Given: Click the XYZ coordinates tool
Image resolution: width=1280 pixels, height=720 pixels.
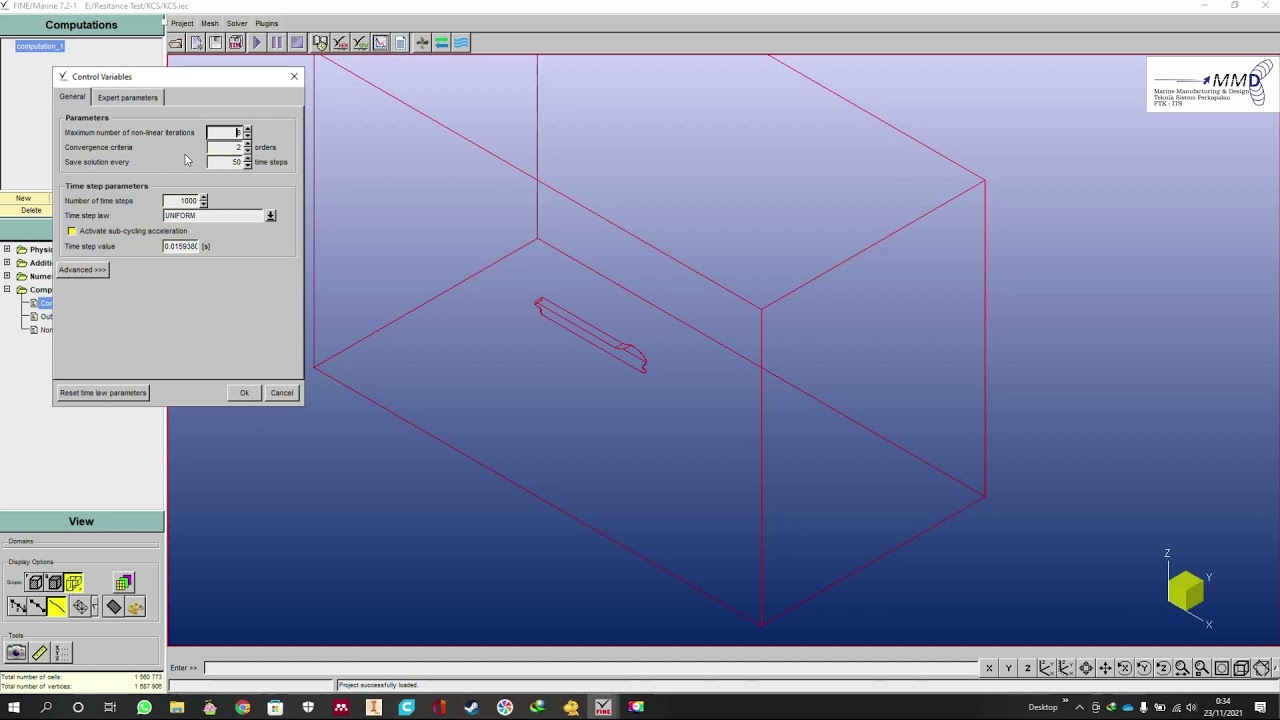Looking at the screenshot, I should 62,653.
